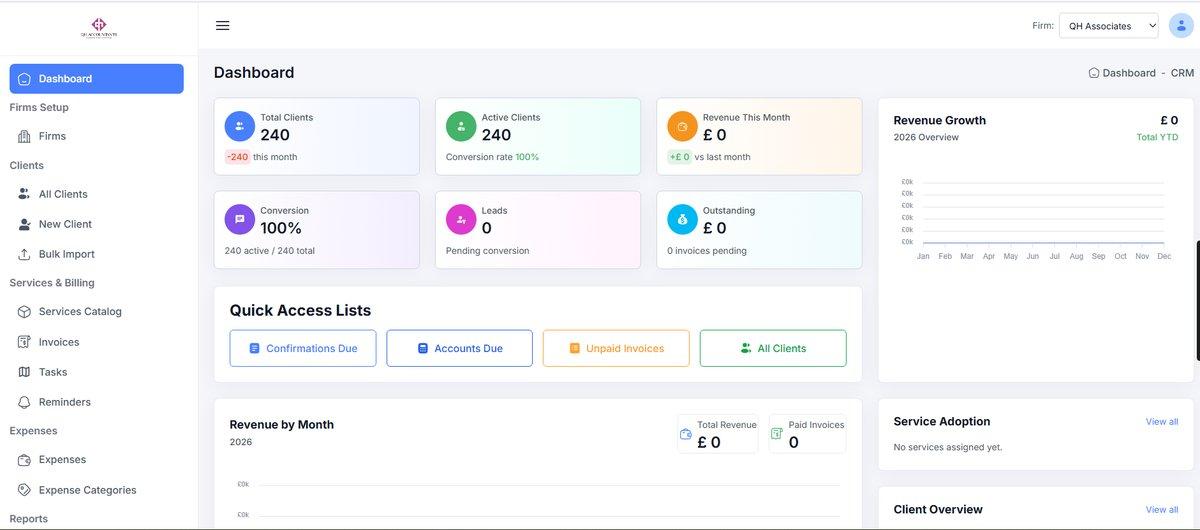The image size is (1200, 530).
Task: Click the Revenue Growth heading
Action: pyautogui.click(x=940, y=120)
